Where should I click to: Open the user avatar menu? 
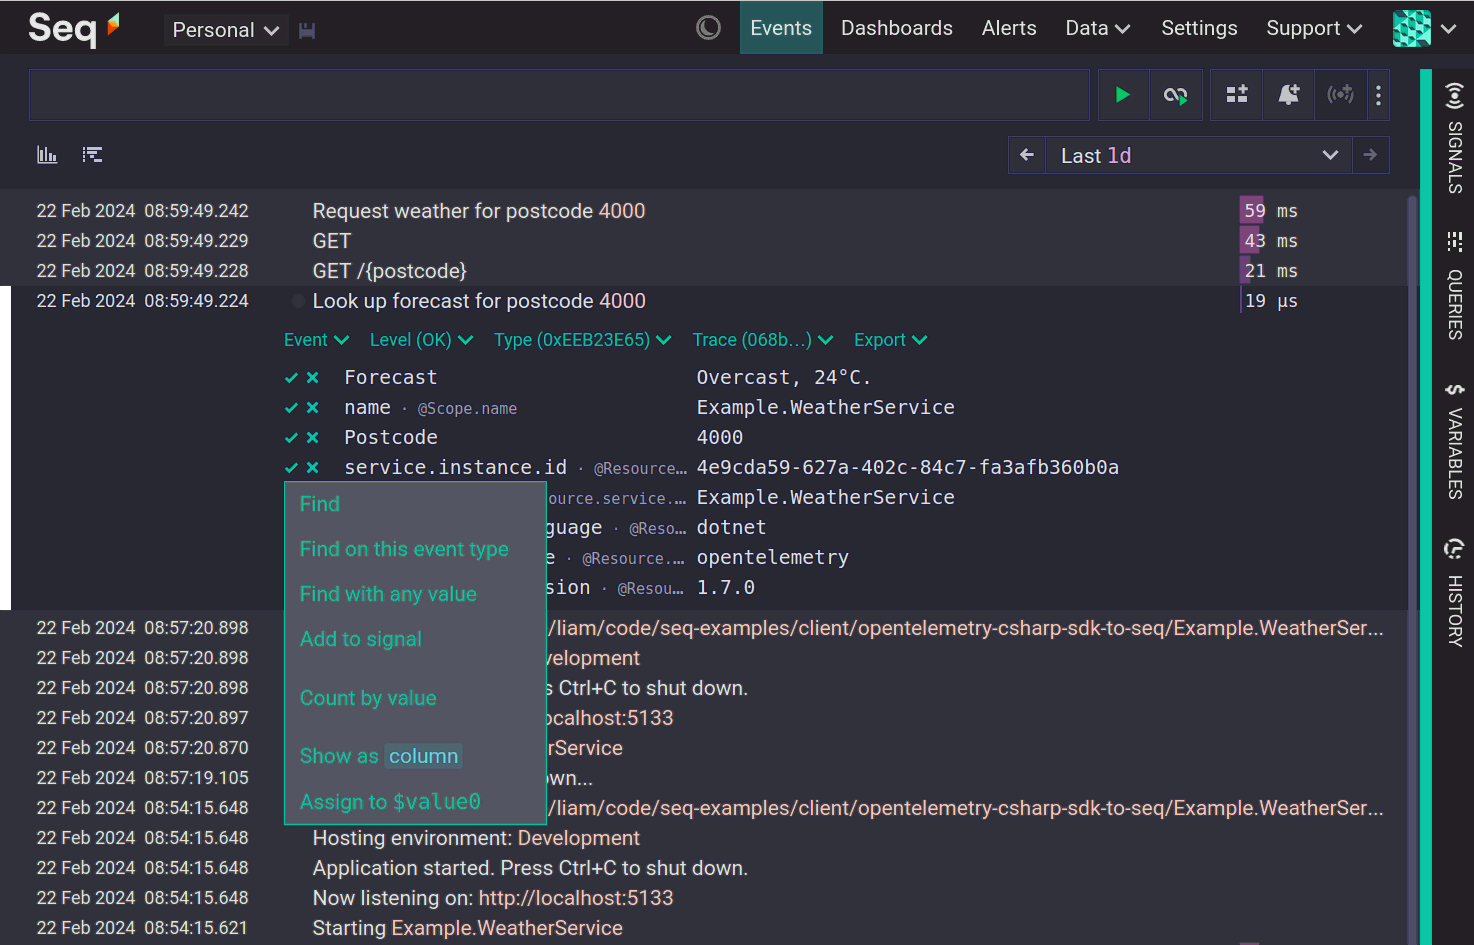coord(1425,28)
